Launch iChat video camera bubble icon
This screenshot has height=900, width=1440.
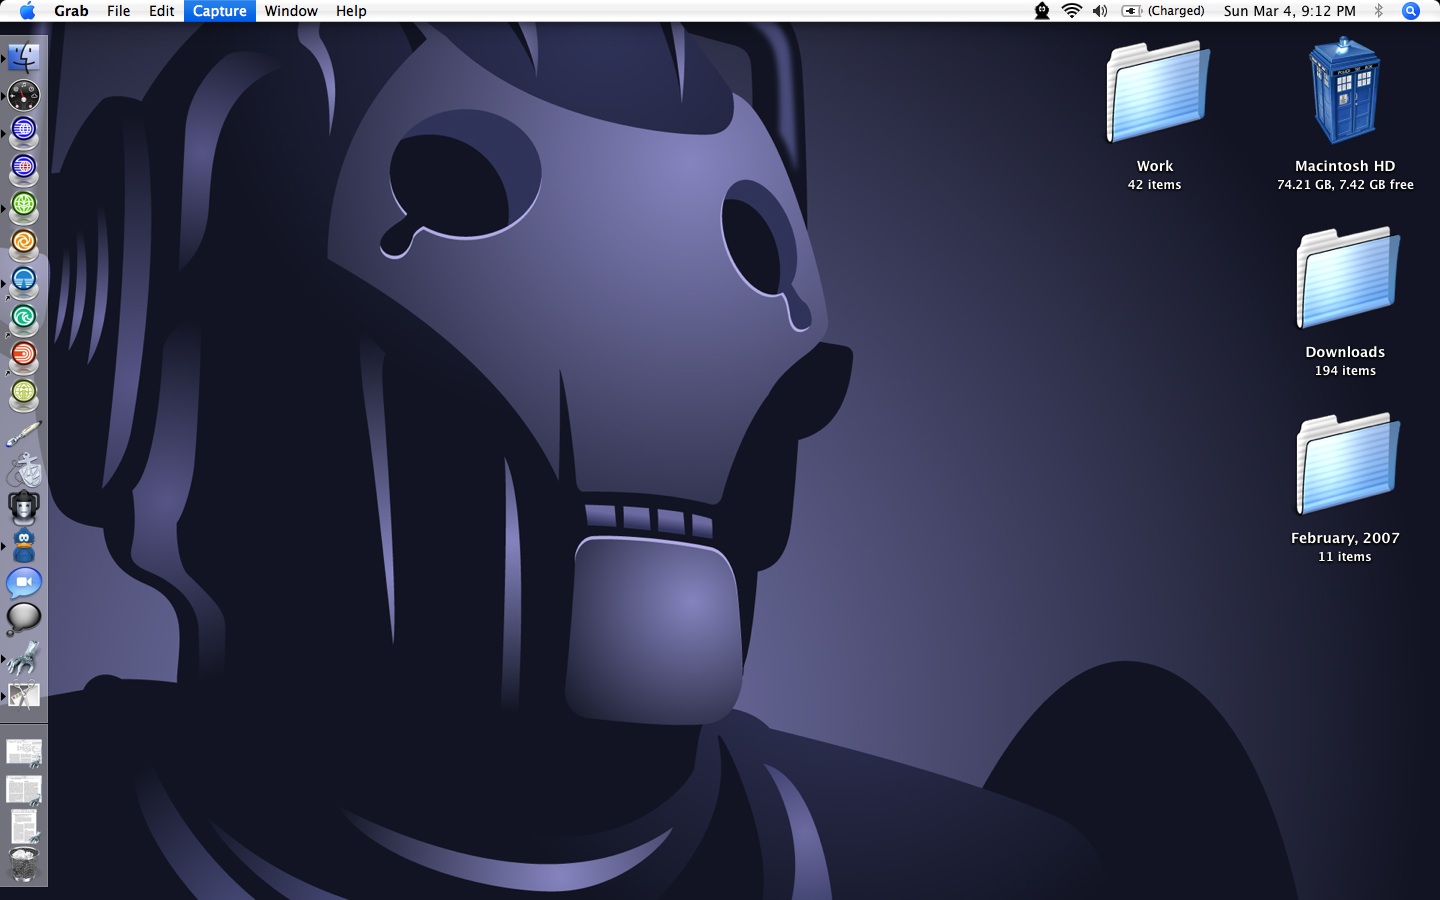tap(24, 583)
